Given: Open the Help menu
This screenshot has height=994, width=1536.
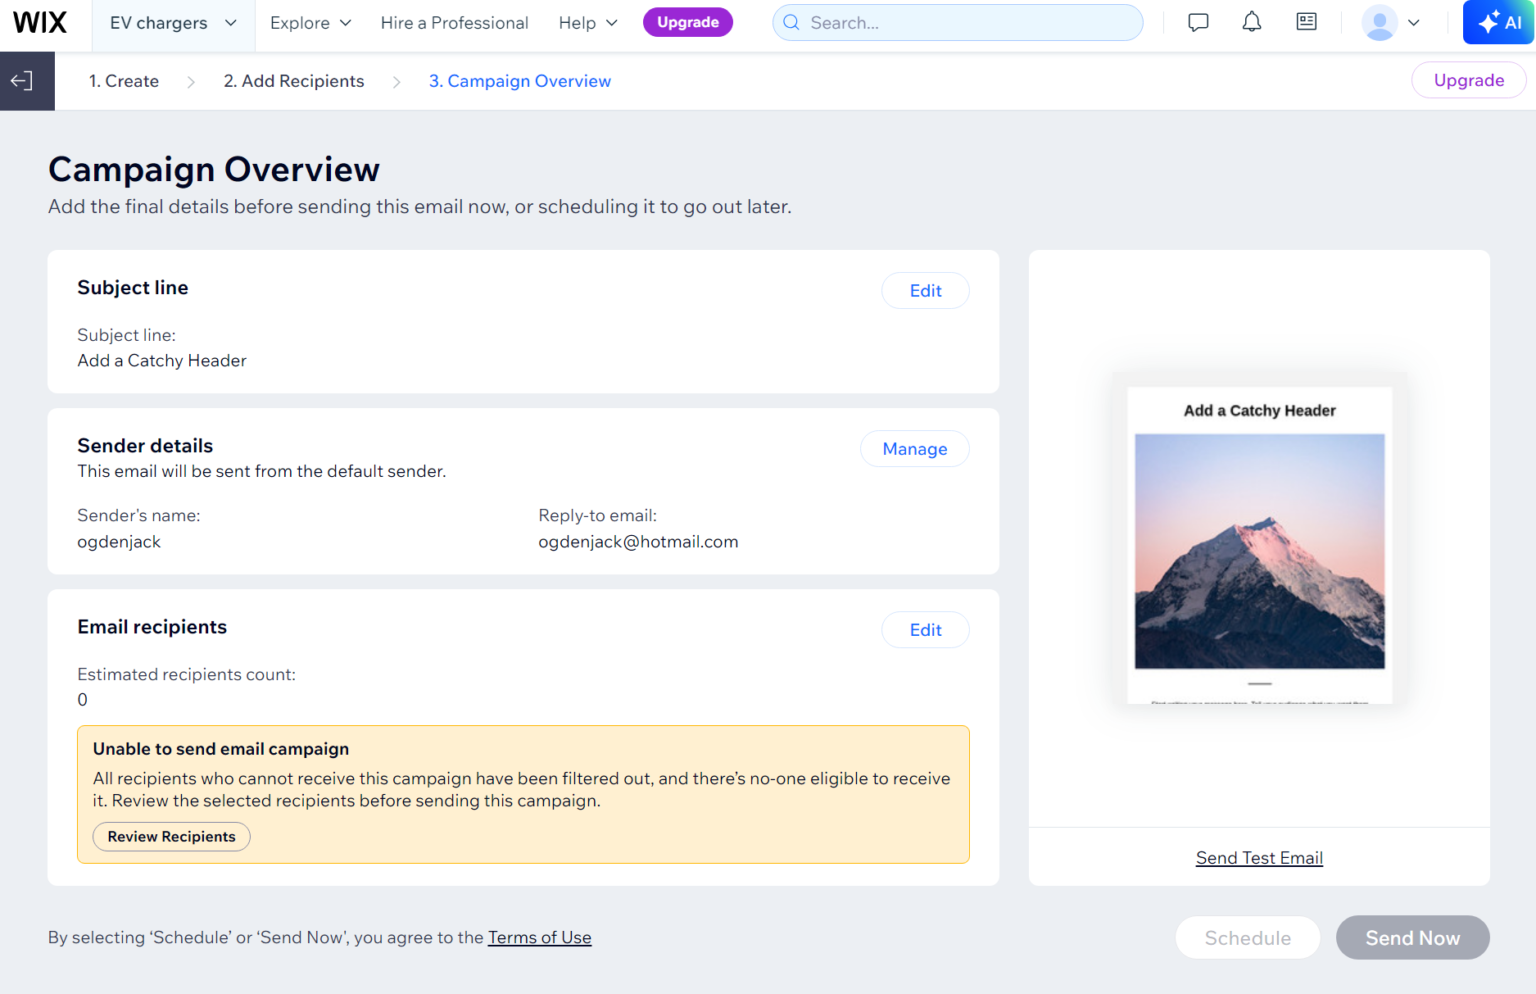Looking at the screenshot, I should (x=587, y=22).
